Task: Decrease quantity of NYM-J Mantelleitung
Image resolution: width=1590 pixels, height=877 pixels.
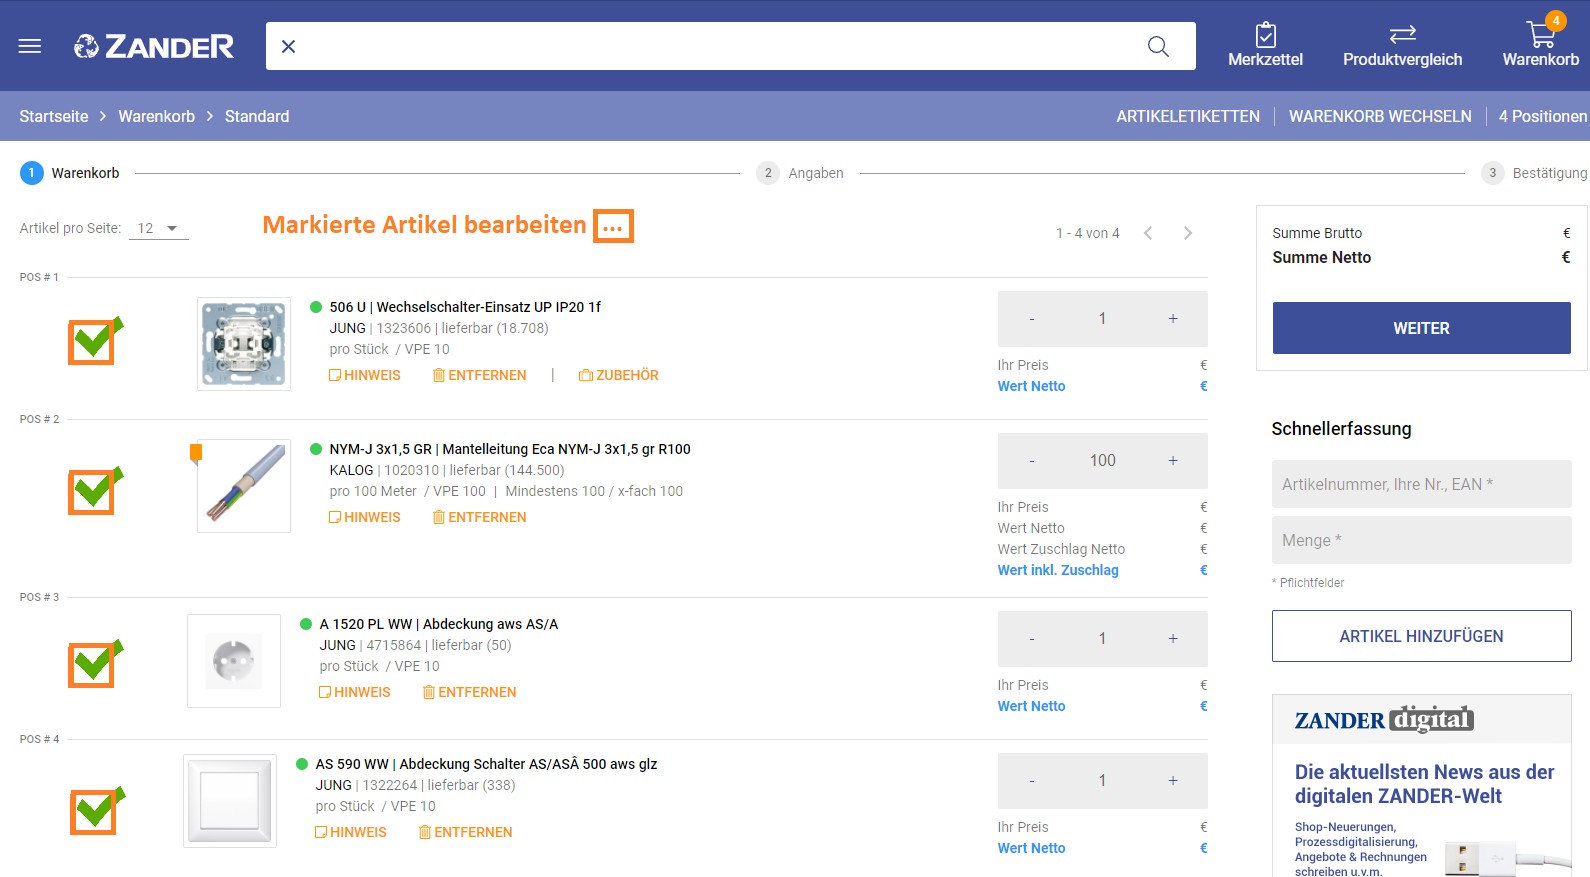Action: point(1032,461)
